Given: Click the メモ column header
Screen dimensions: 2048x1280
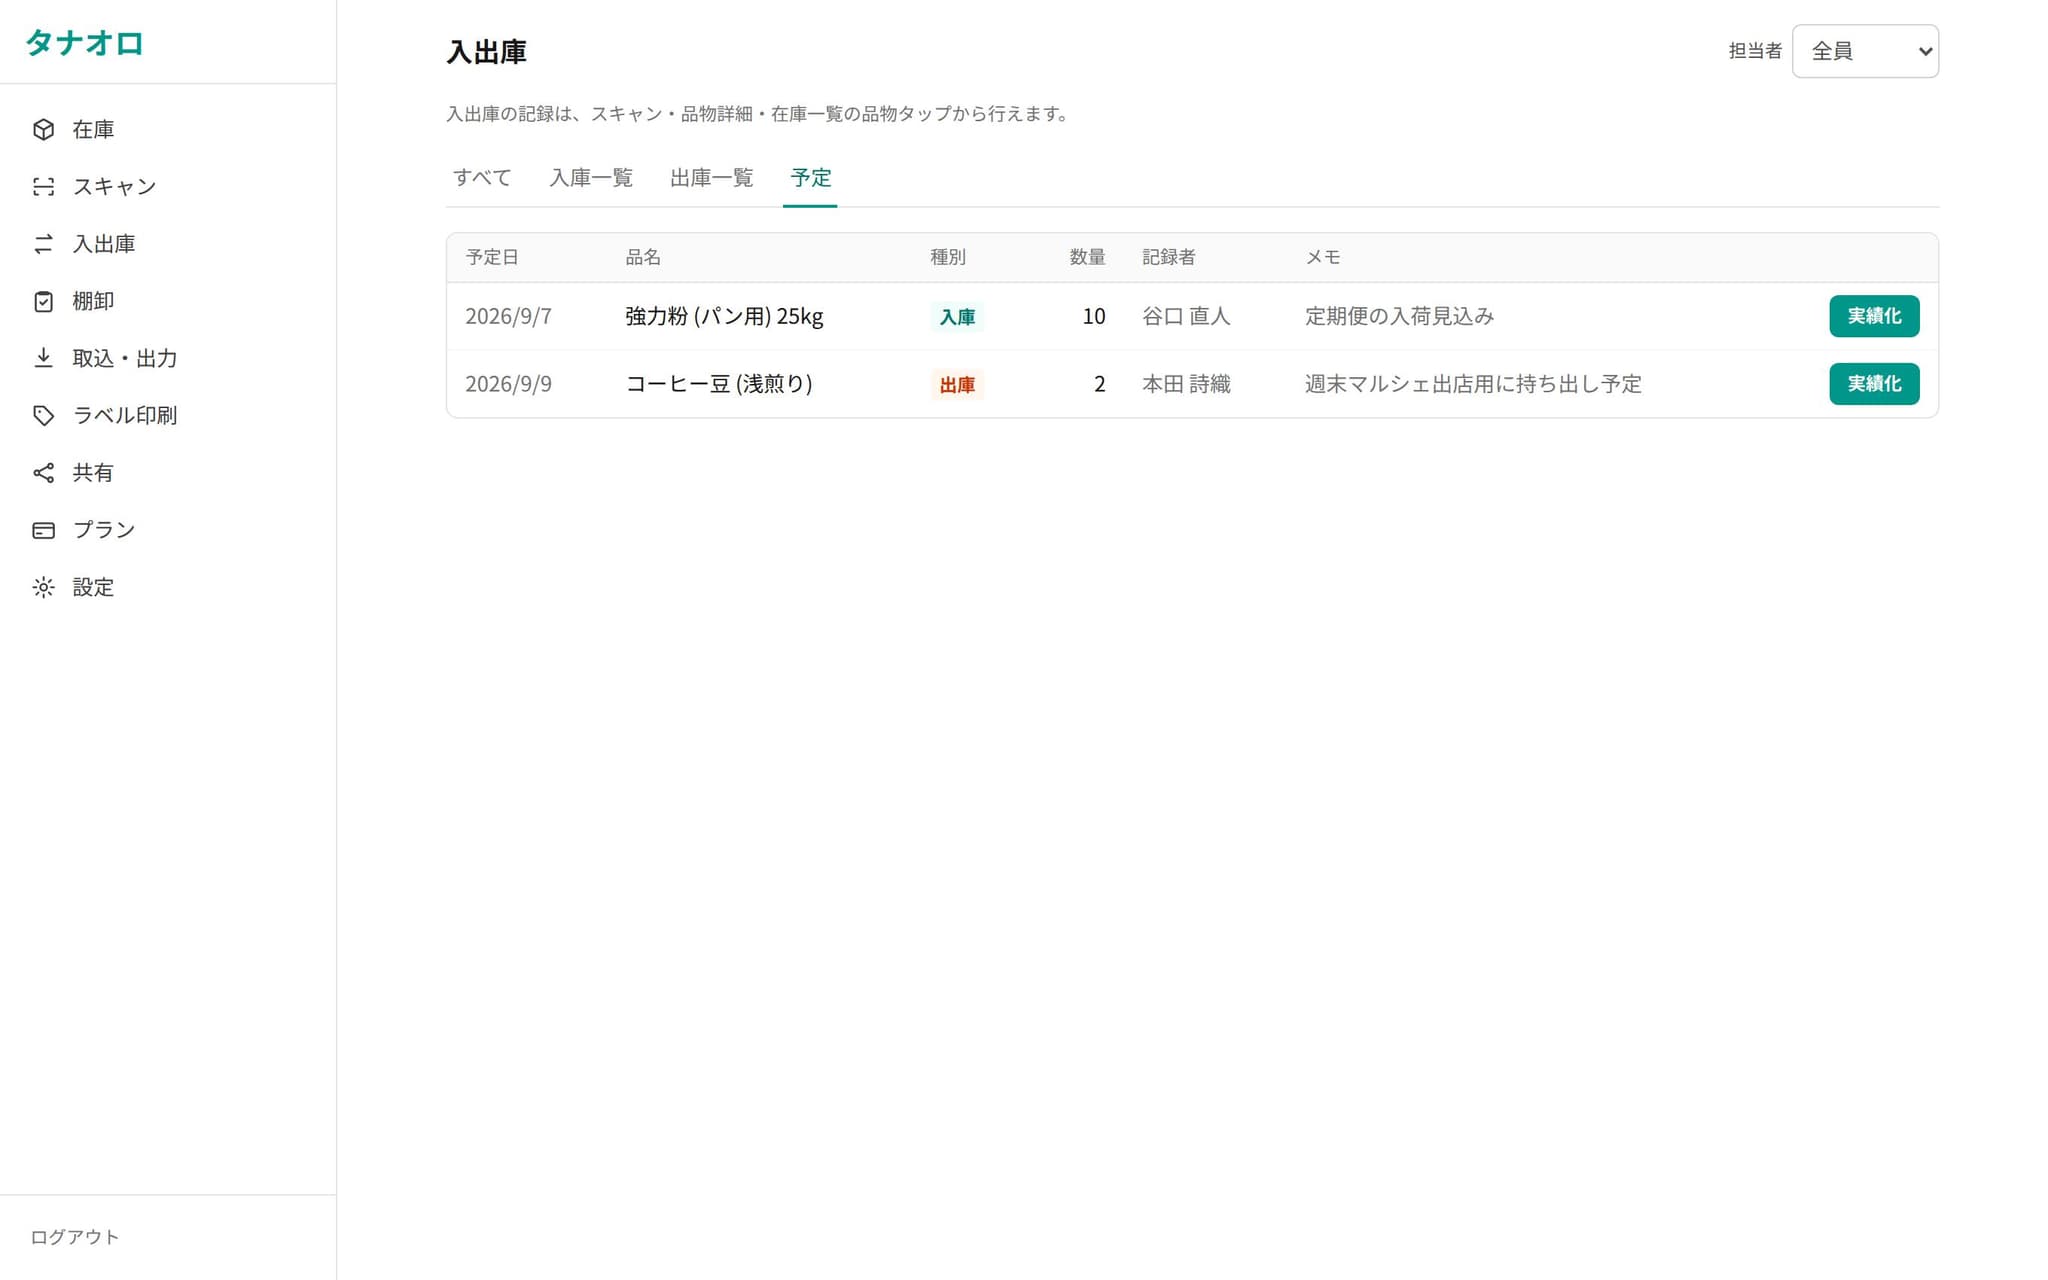Looking at the screenshot, I should (1323, 257).
